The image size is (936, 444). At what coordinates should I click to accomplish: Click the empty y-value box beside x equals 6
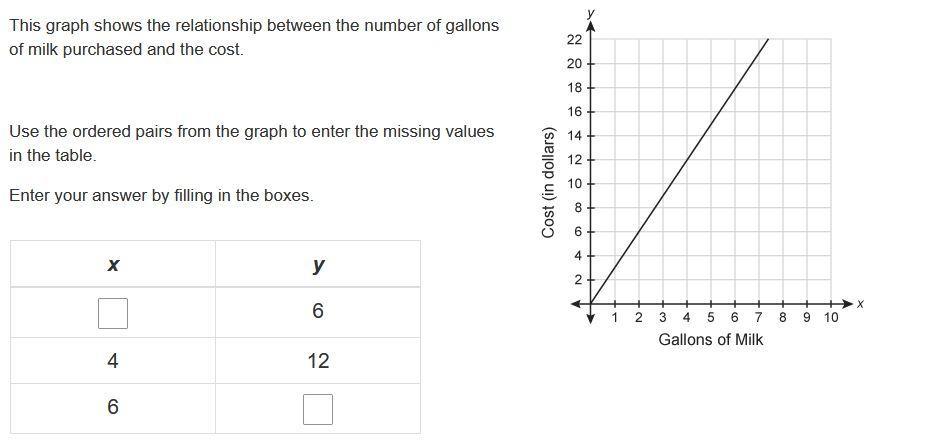point(318,409)
